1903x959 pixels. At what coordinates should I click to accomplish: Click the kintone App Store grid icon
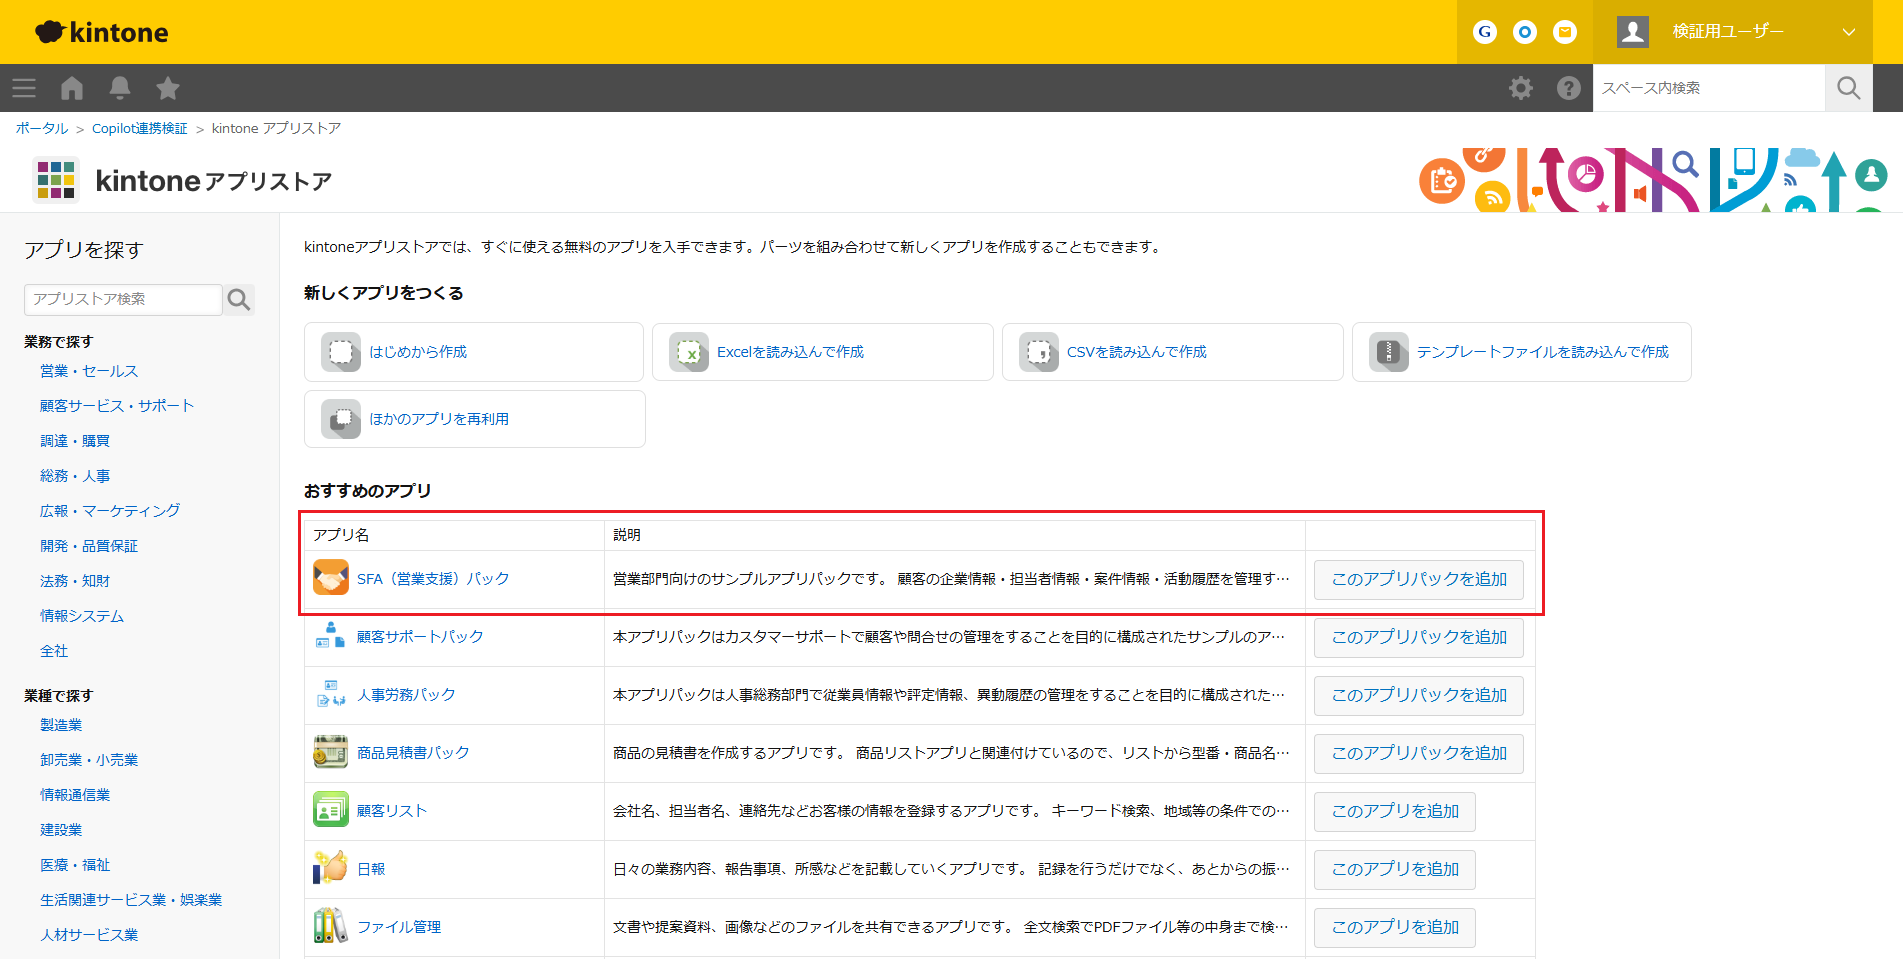click(x=56, y=180)
